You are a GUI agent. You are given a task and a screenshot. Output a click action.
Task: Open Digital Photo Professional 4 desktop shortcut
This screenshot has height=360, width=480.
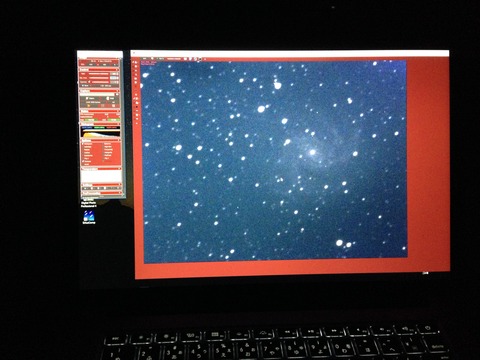click(89, 203)
